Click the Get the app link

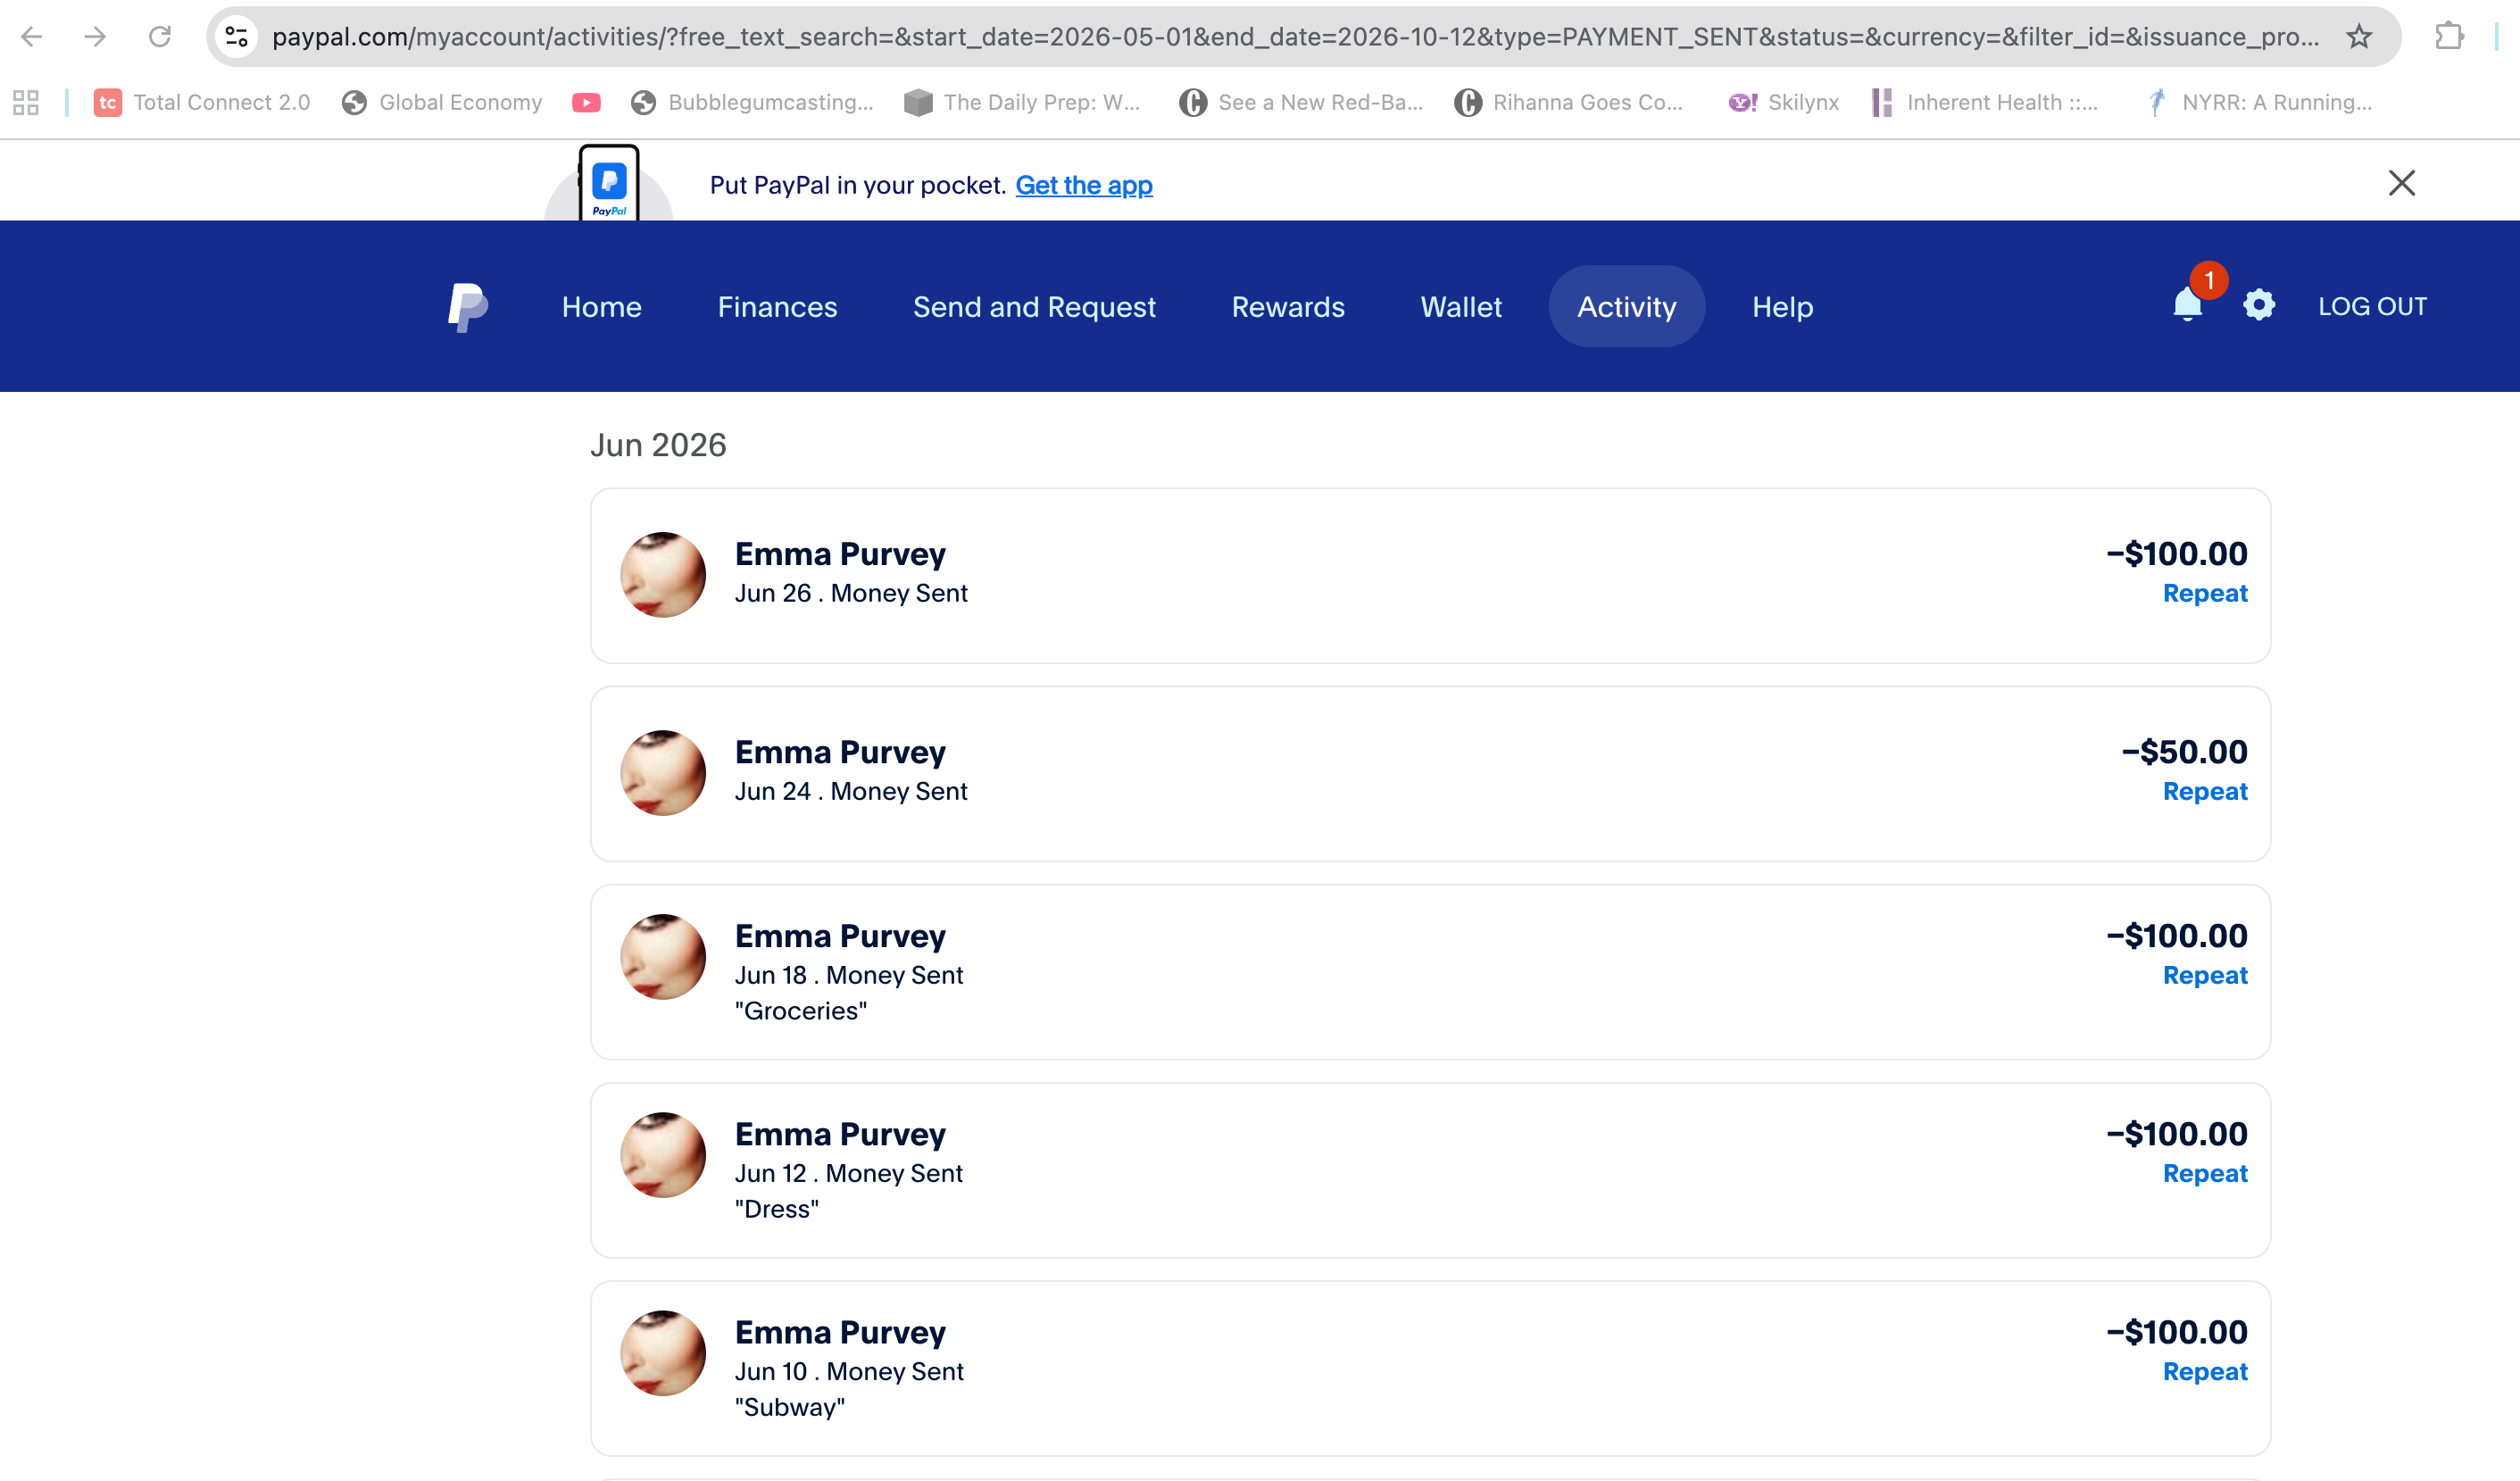click(x=1084, y=185)
